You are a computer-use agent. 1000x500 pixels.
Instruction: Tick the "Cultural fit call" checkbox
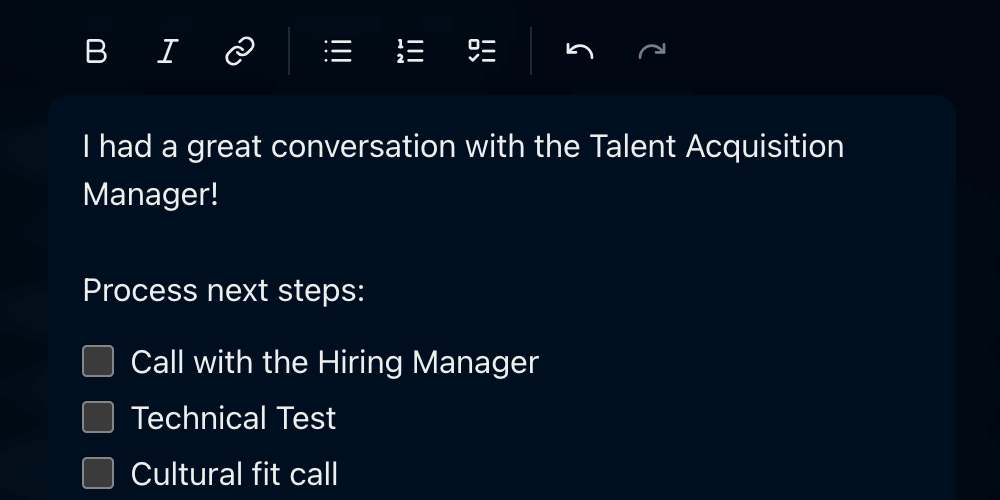point(98,473)
